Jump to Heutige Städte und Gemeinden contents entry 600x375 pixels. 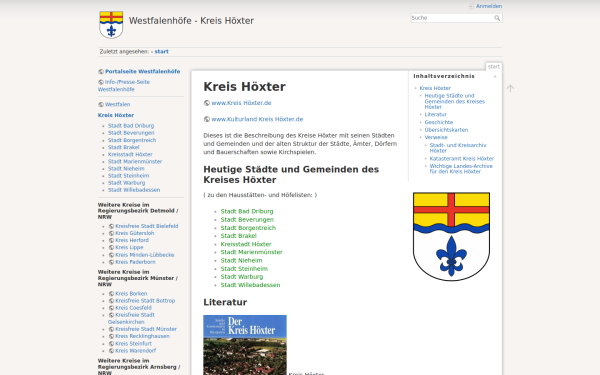point(455,101)
